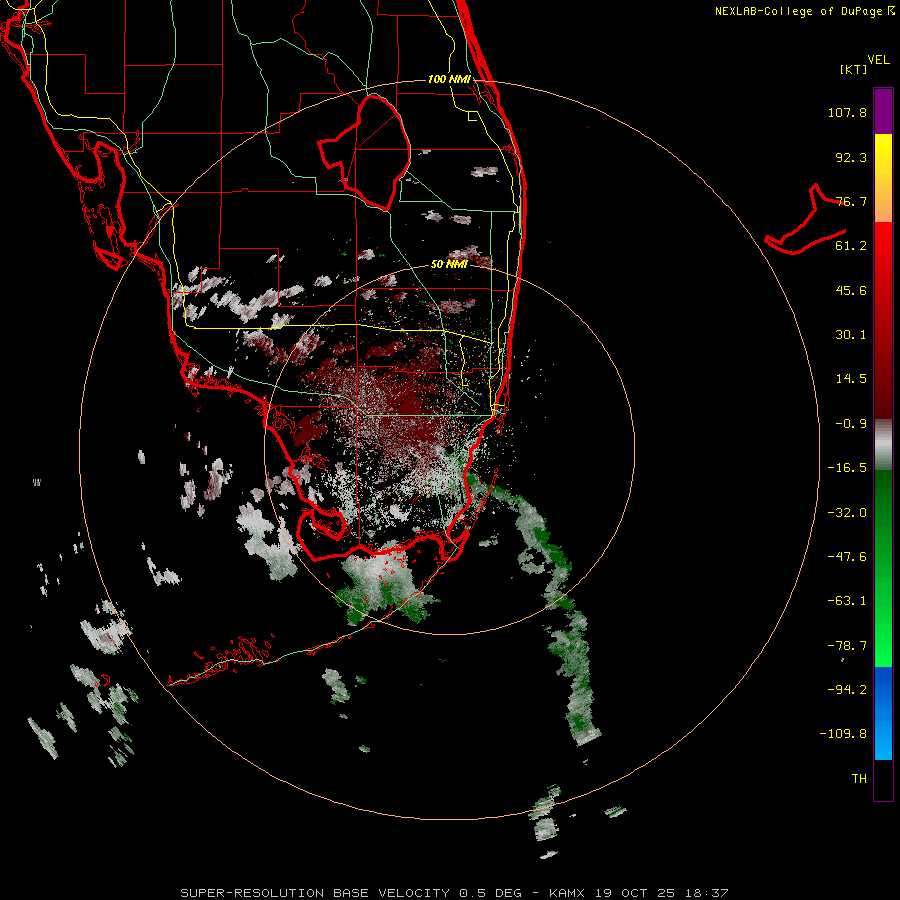The image size is (900, 900).
Task: Click the 100 NMI range ring label
Action: point(449,79)
